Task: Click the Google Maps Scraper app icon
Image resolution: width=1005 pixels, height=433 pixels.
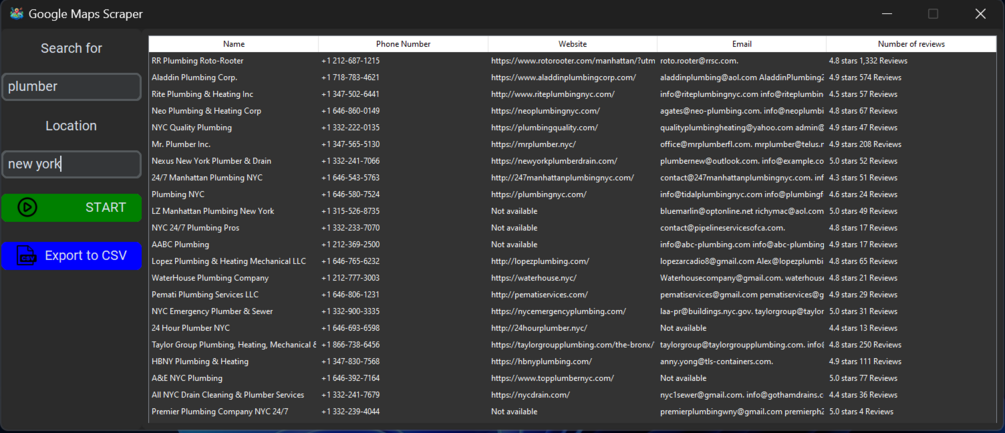Action: click(x=16, y=13)
